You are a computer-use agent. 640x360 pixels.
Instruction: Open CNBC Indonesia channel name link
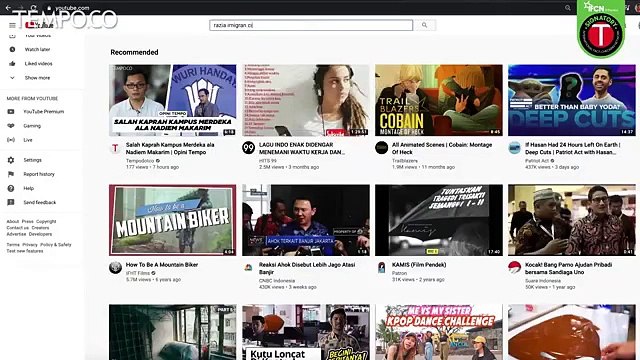pyautogui.click(x=277, y=281)
